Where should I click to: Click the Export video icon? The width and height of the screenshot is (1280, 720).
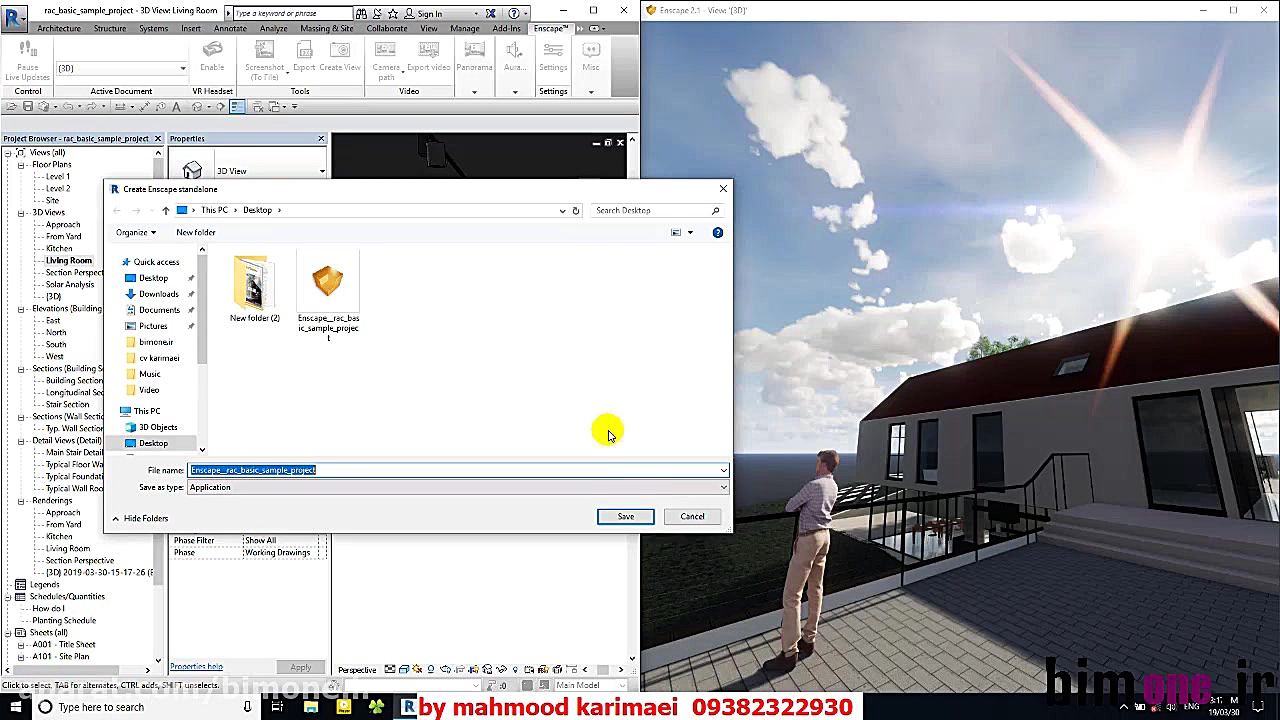pyautogui.click(x=428, y=50)
